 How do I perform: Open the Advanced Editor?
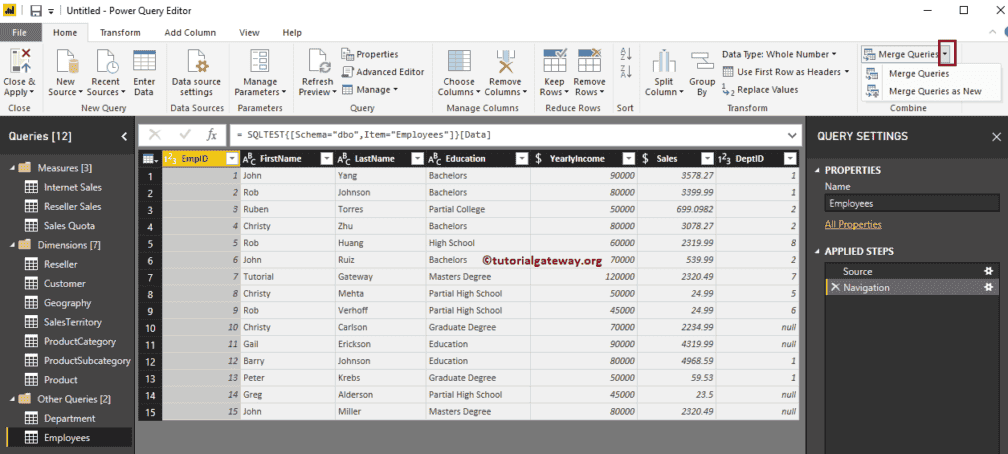point(383,72)
